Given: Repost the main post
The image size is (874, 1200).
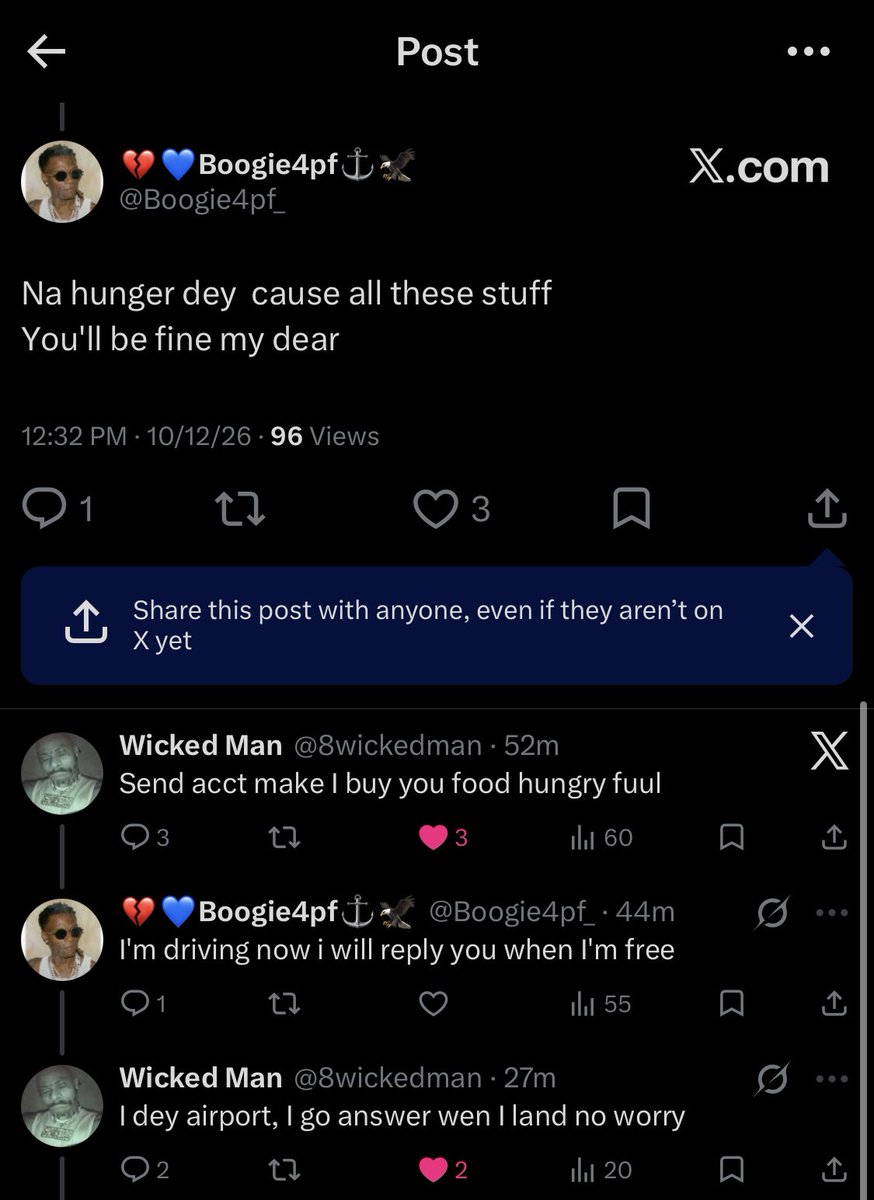Looking at the screenshot, I should 241,510.
